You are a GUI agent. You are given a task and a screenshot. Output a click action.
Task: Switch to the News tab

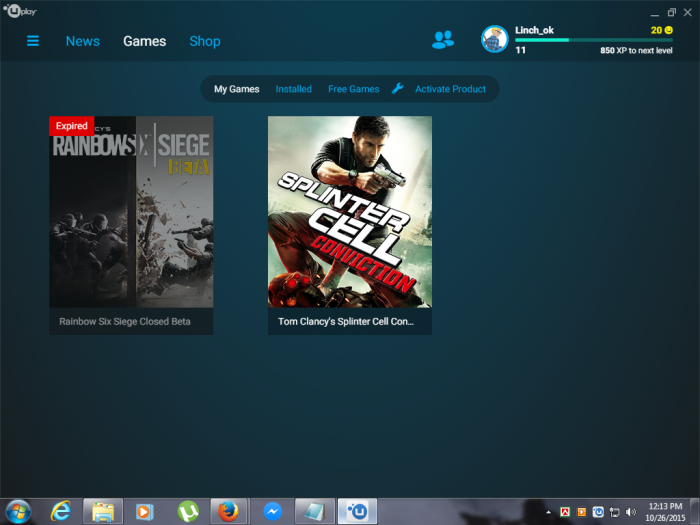[83, 41]
